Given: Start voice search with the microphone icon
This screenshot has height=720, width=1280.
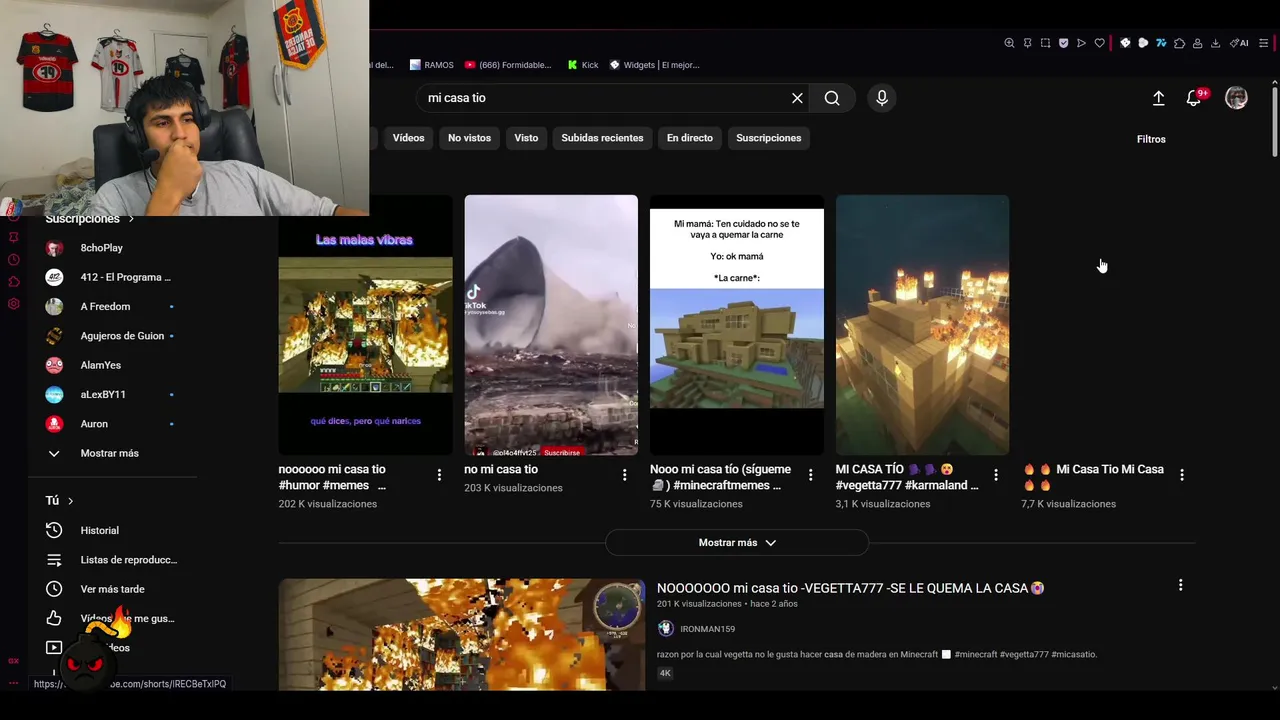Looking at the screenshot, I should 881,98.
